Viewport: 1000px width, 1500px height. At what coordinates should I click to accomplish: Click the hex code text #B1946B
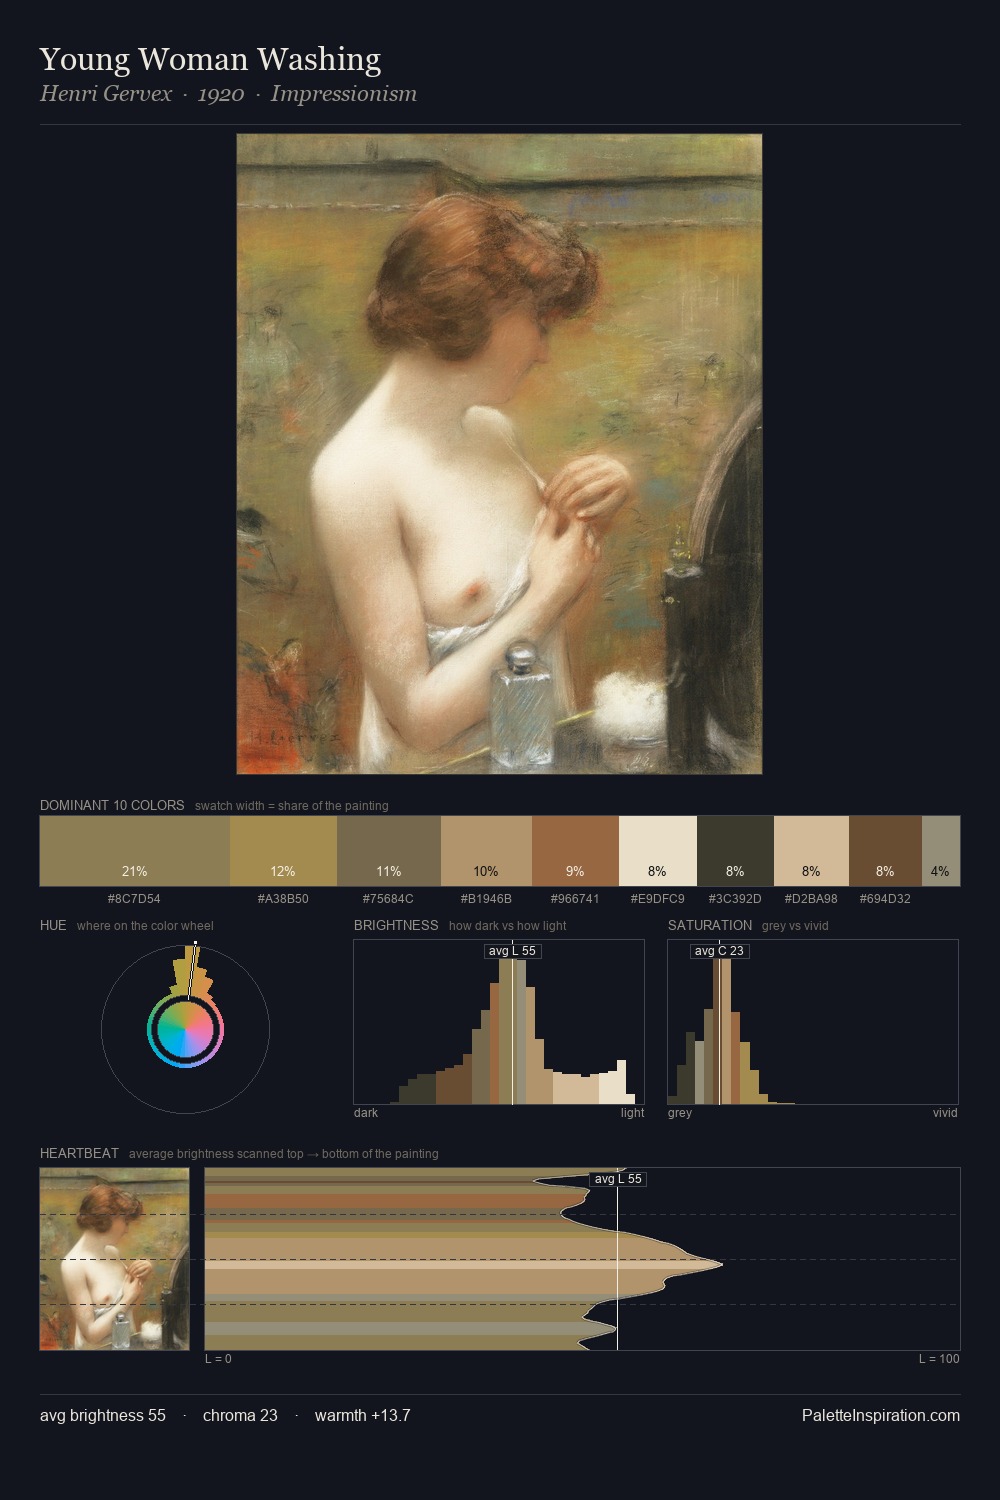pyautogui.click(x=486, y=899)
